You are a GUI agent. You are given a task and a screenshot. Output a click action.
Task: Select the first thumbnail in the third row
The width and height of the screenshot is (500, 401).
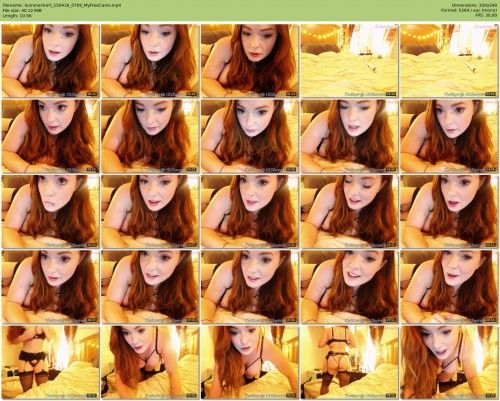pyautogui.click(x=50, y=211)
